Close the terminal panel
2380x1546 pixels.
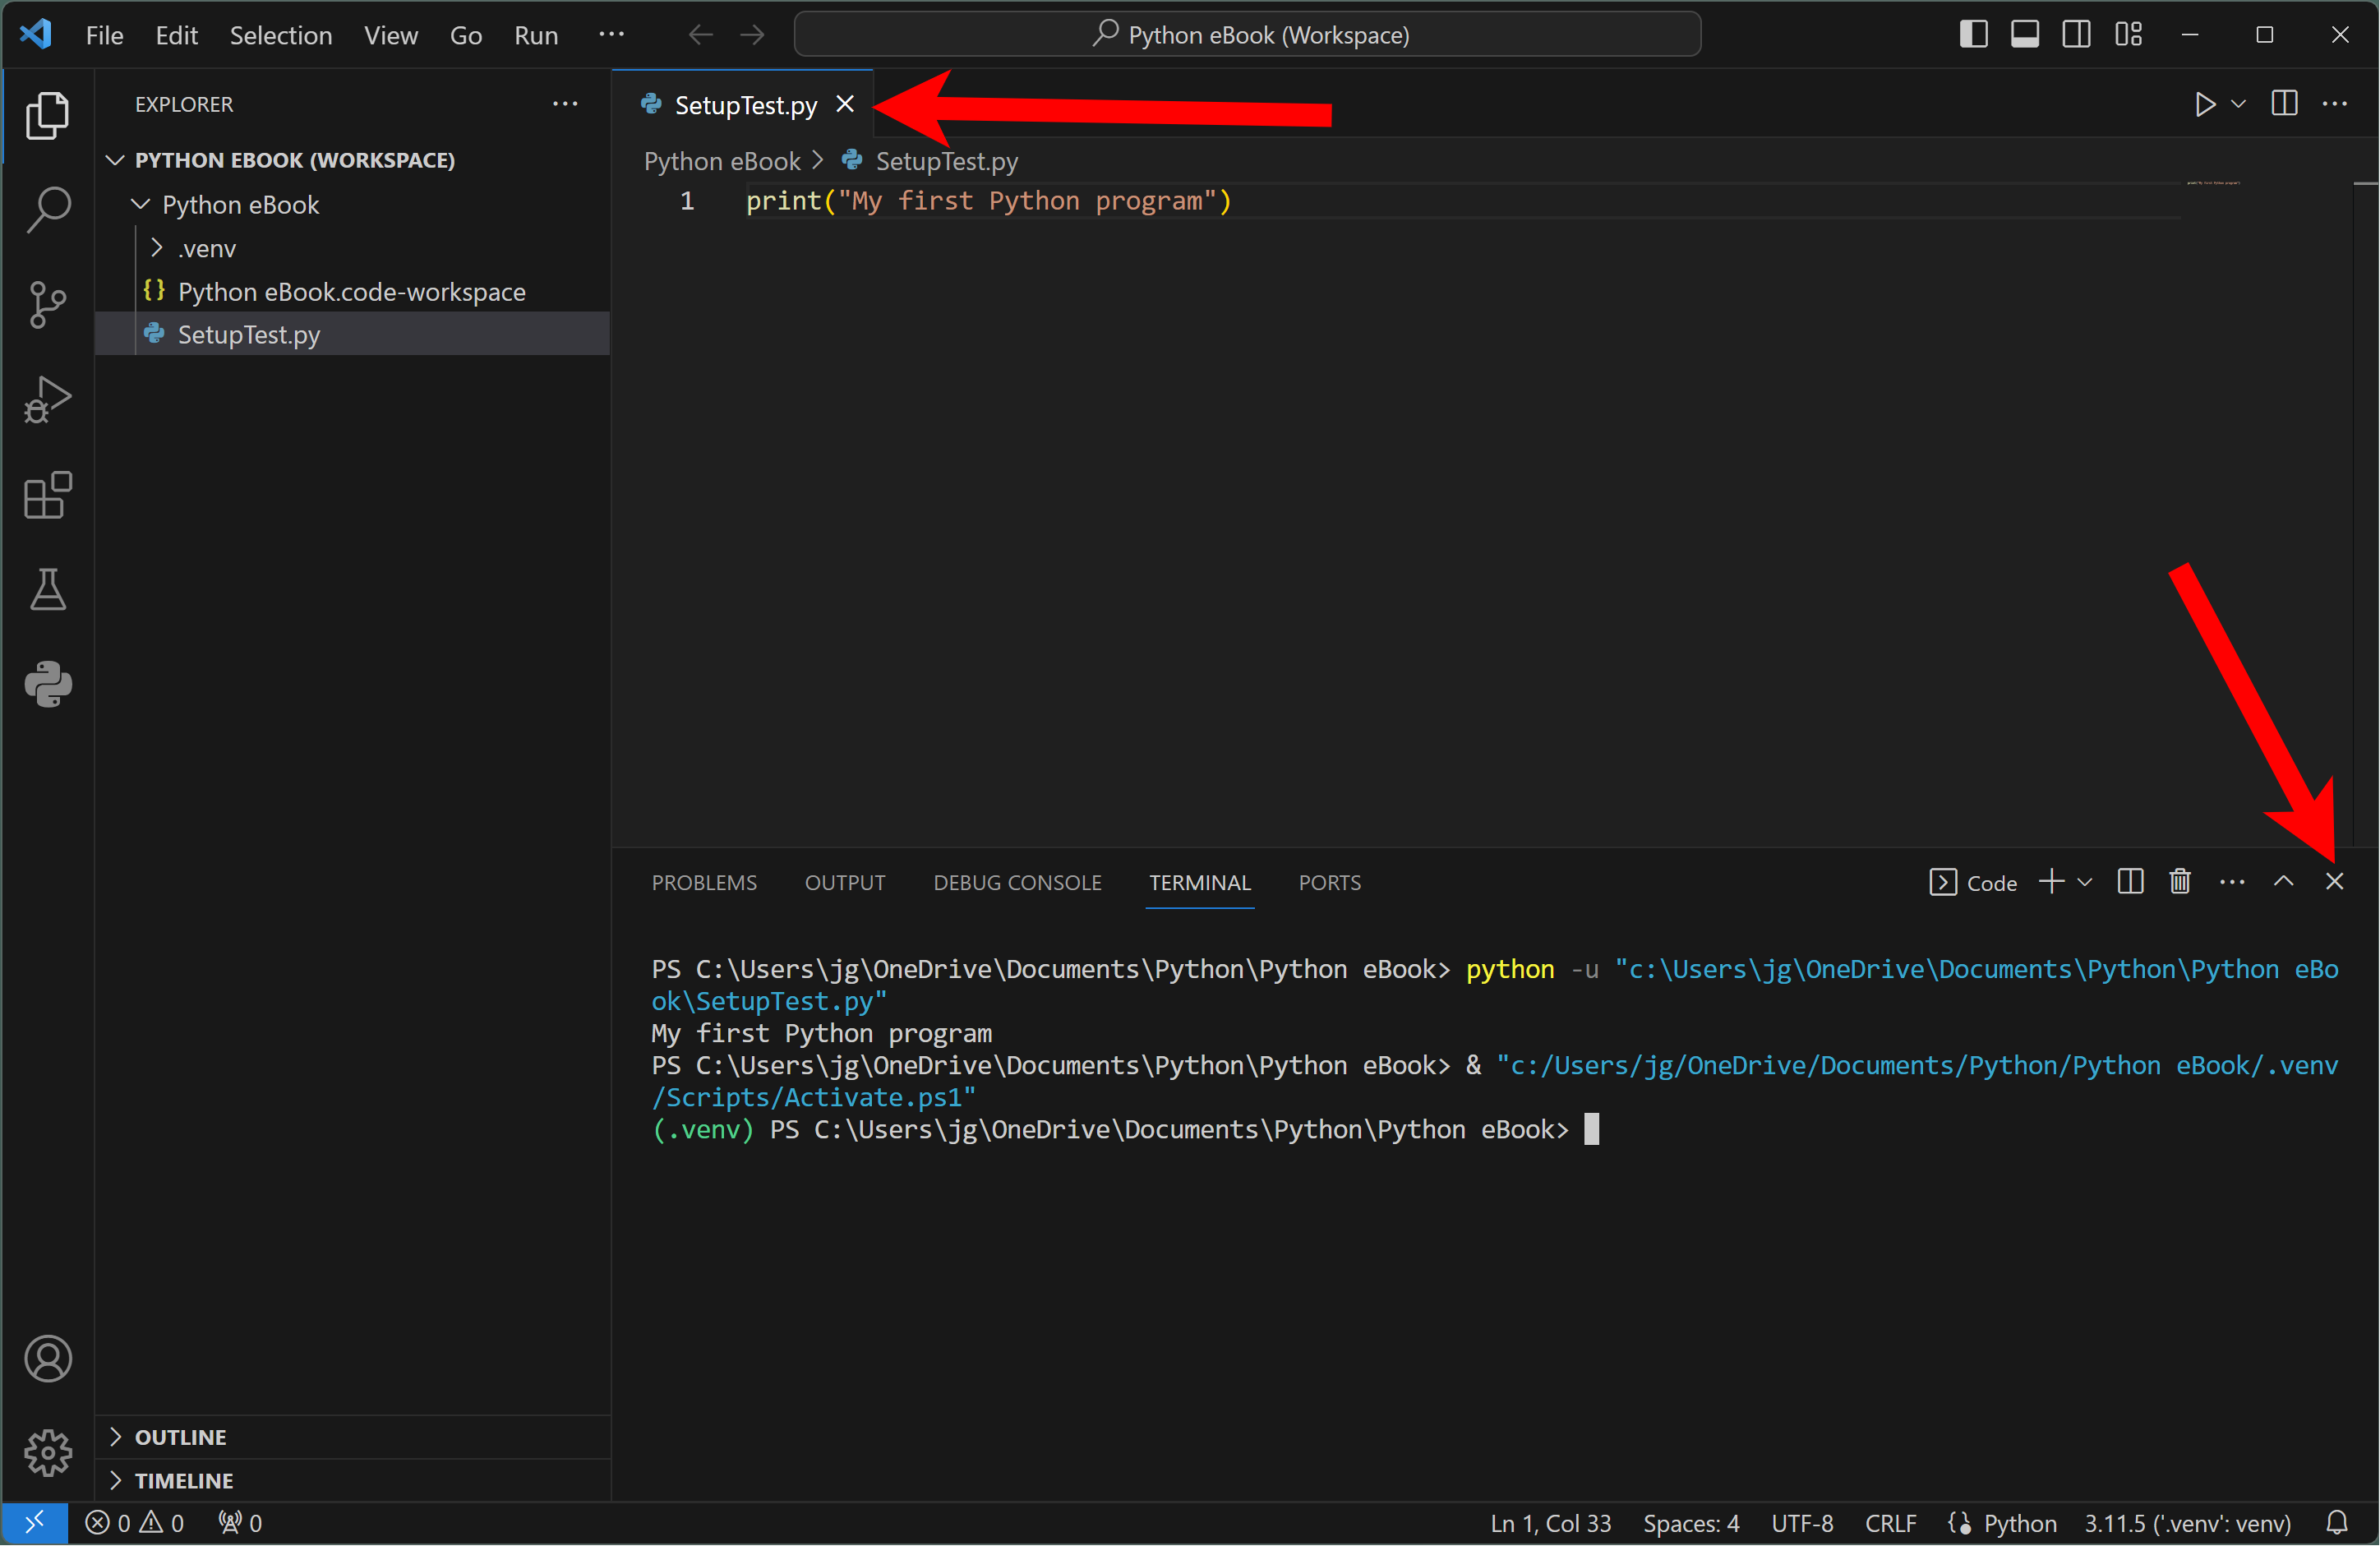click(x=2335, y=882)
